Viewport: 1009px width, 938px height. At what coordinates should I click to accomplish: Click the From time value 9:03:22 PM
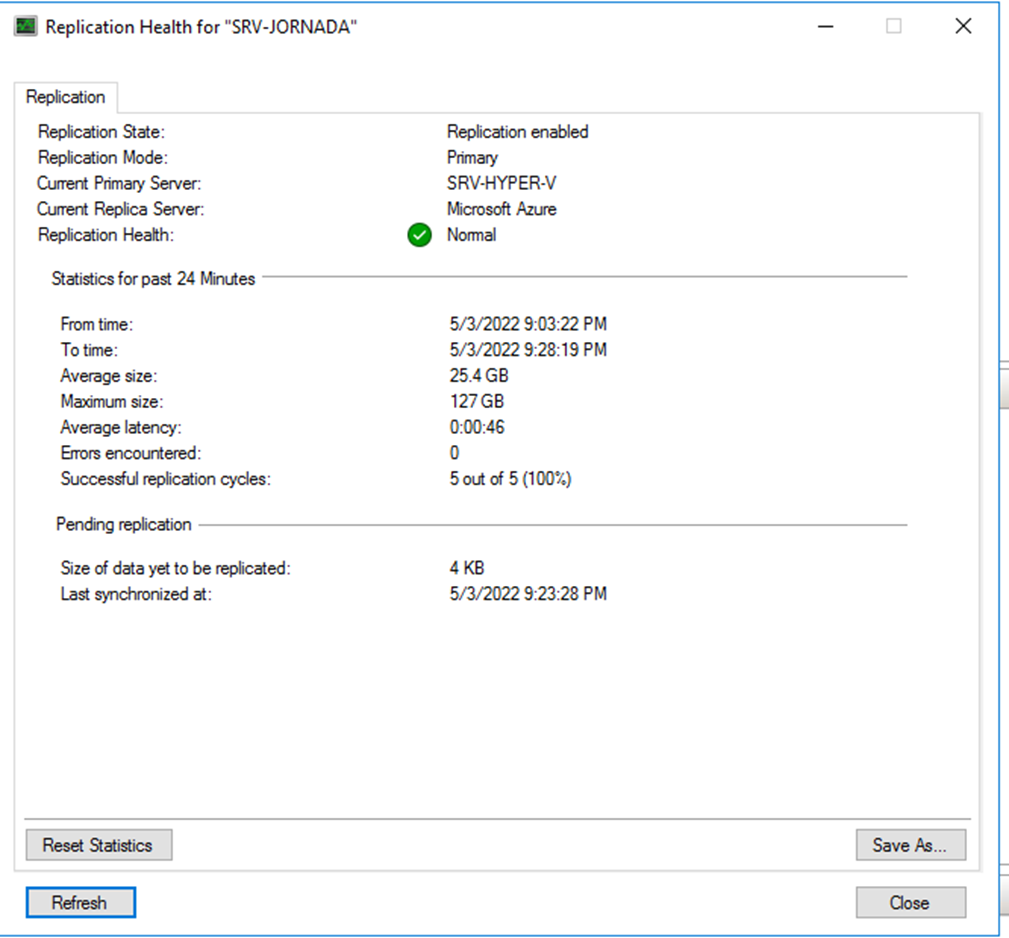coord(528,324)
